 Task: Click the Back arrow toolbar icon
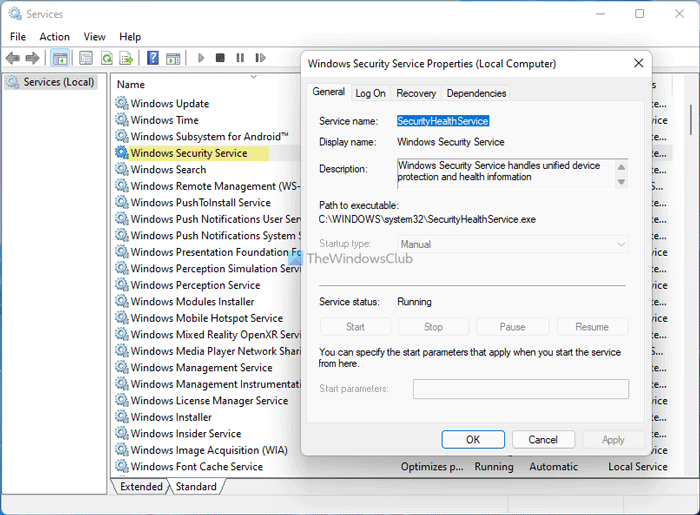(x=12, y=58)
